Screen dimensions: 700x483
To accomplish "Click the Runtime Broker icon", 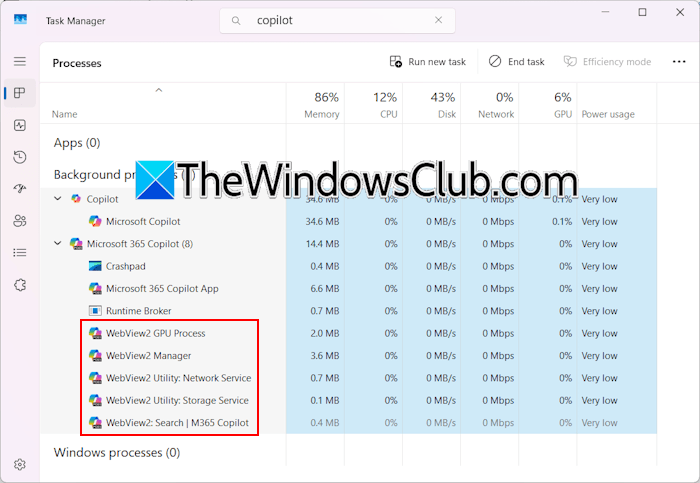I will point(95,311).
